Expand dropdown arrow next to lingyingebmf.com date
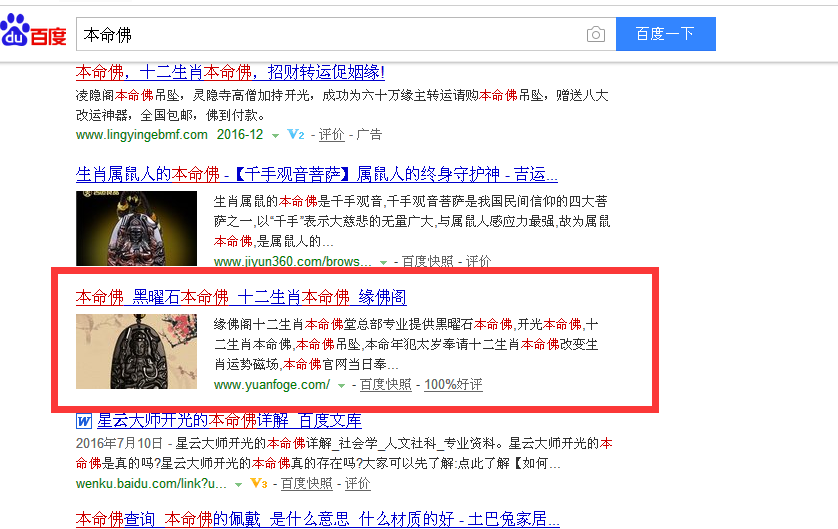The height and width of the screenshot is (529, 838). 275,136
